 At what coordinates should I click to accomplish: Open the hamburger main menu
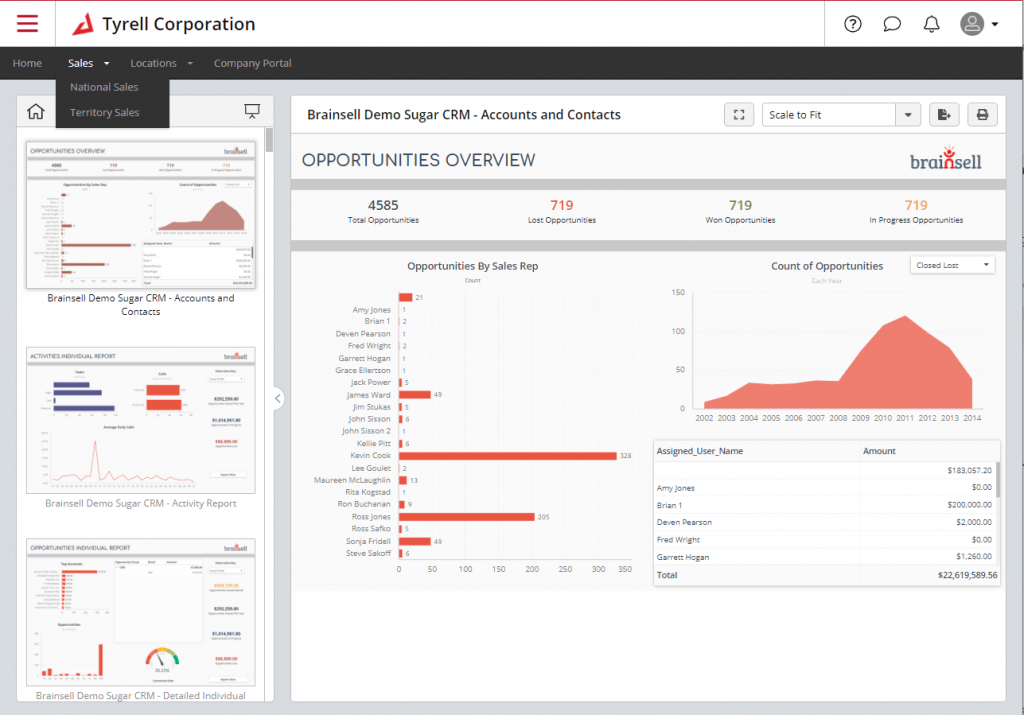(x=27, y=24)
